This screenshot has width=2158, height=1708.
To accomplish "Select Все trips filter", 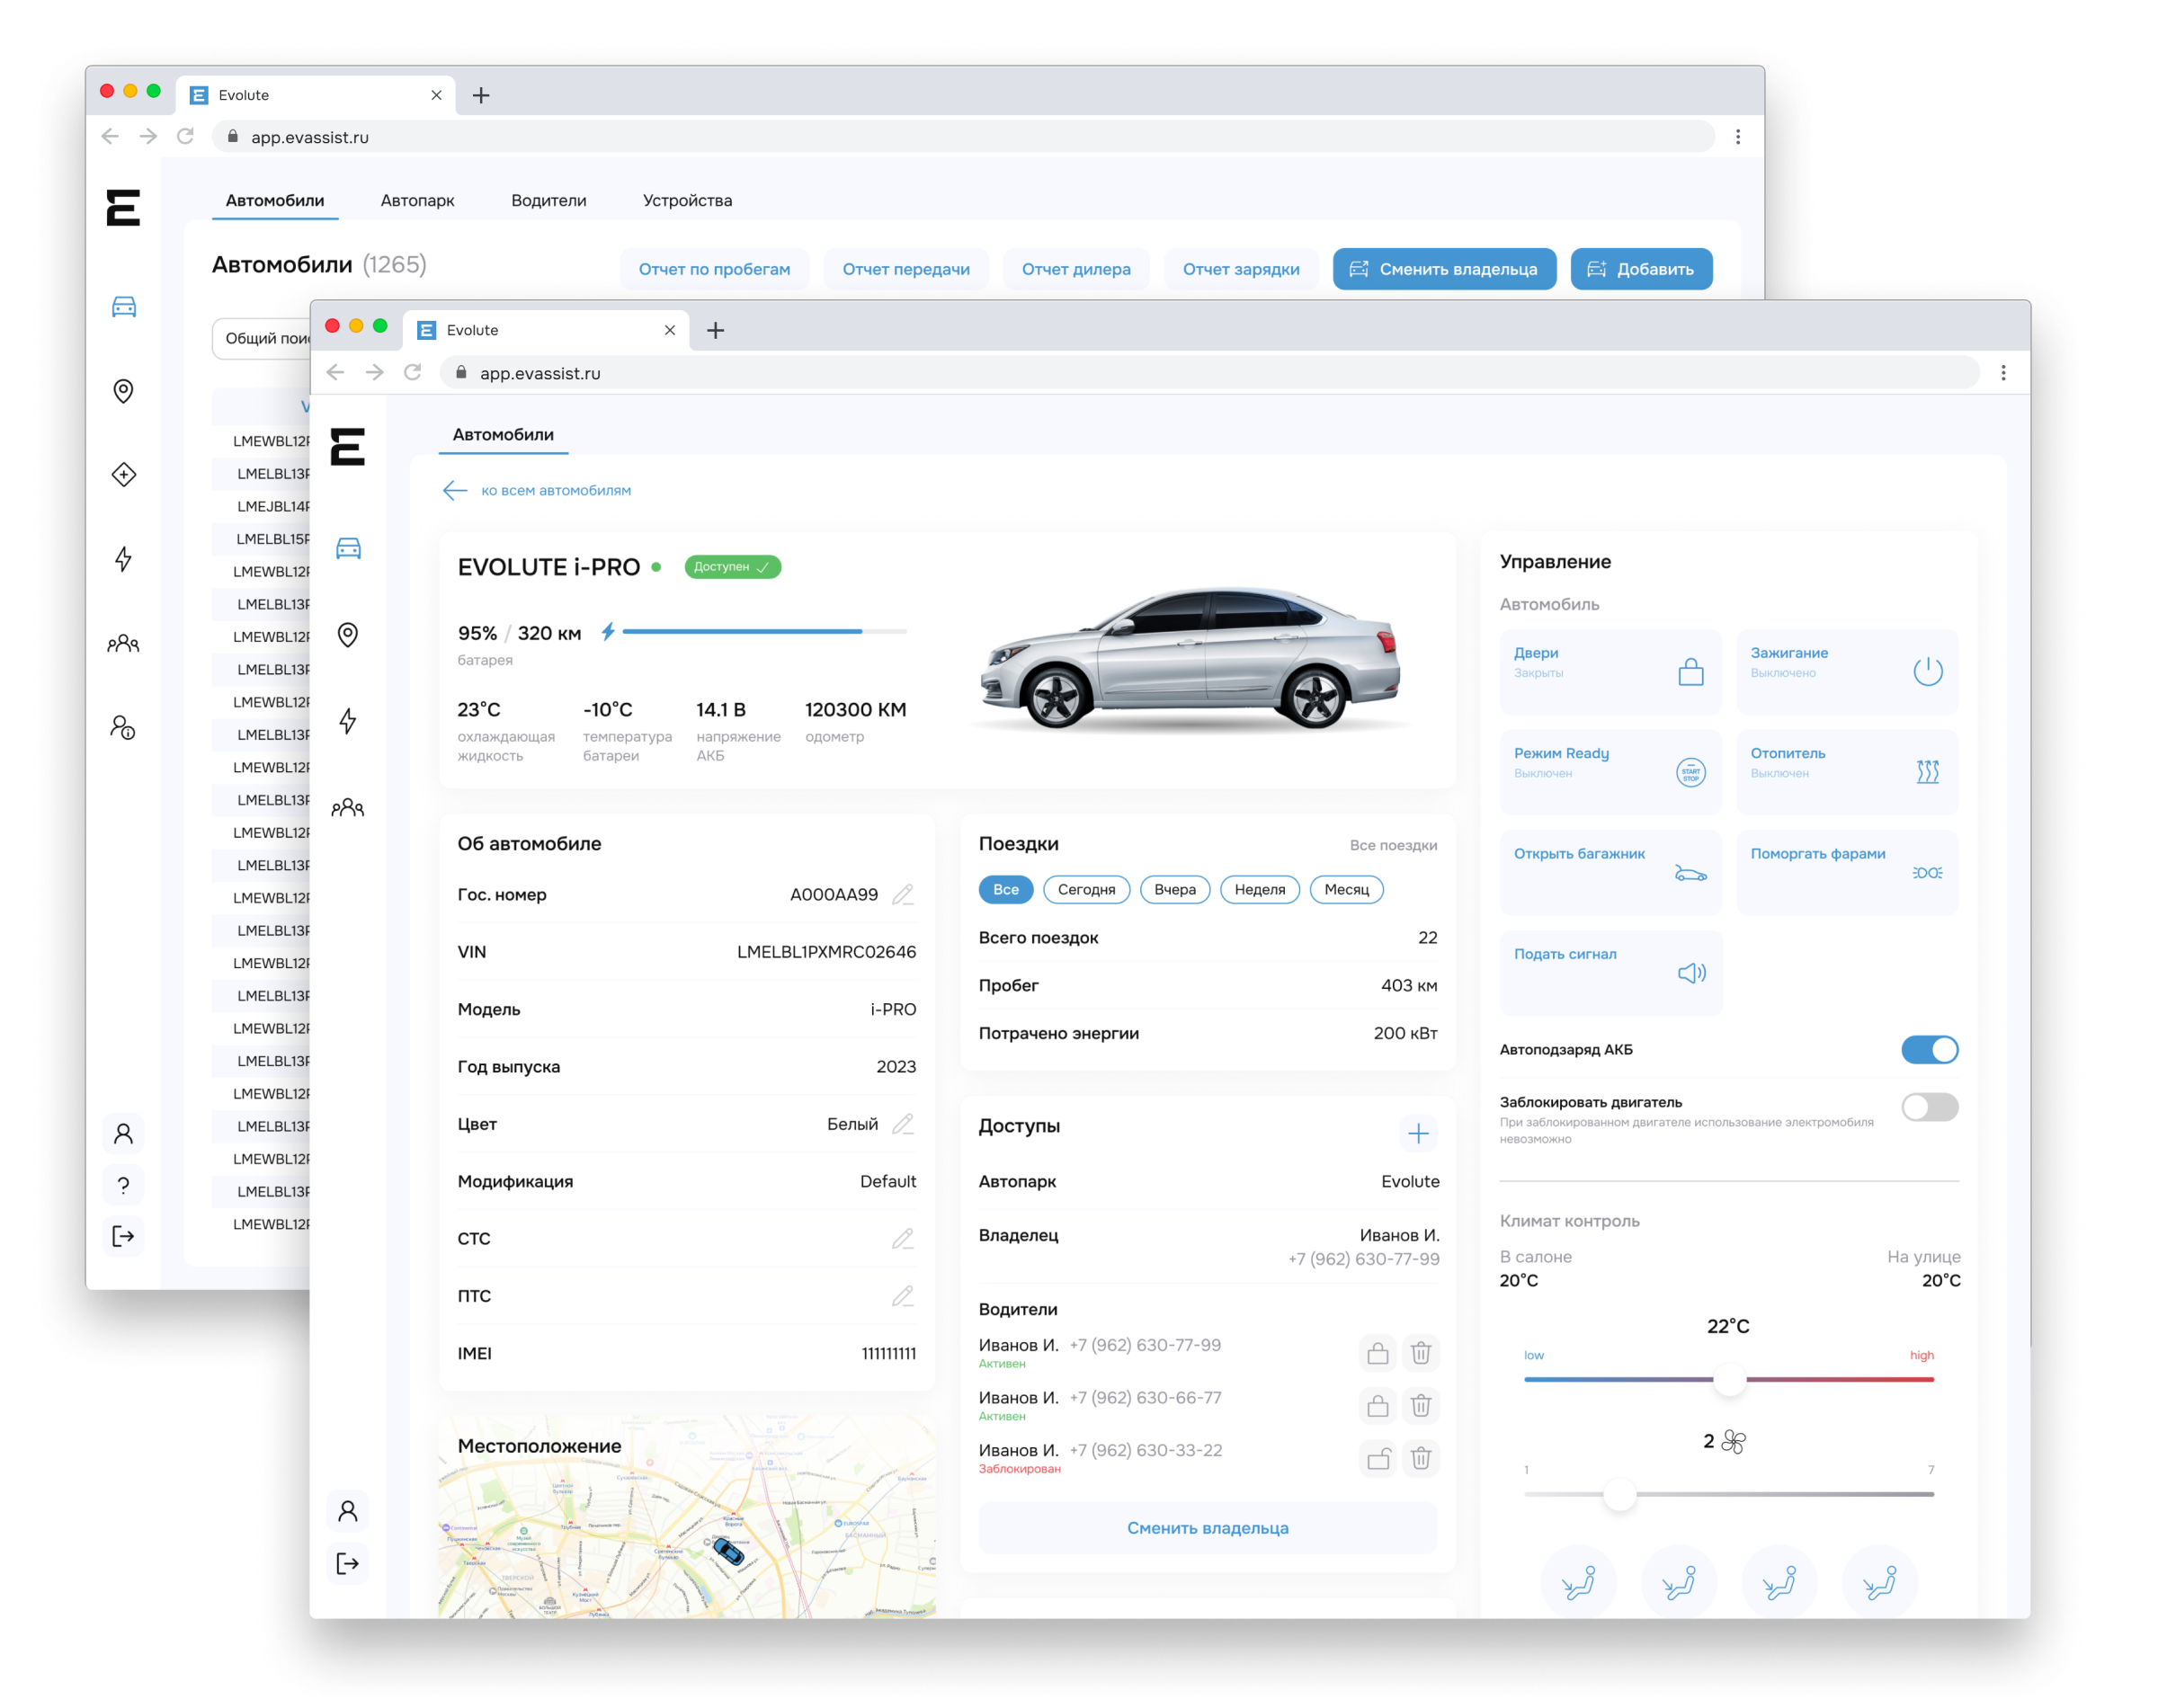I will 1006,890.
